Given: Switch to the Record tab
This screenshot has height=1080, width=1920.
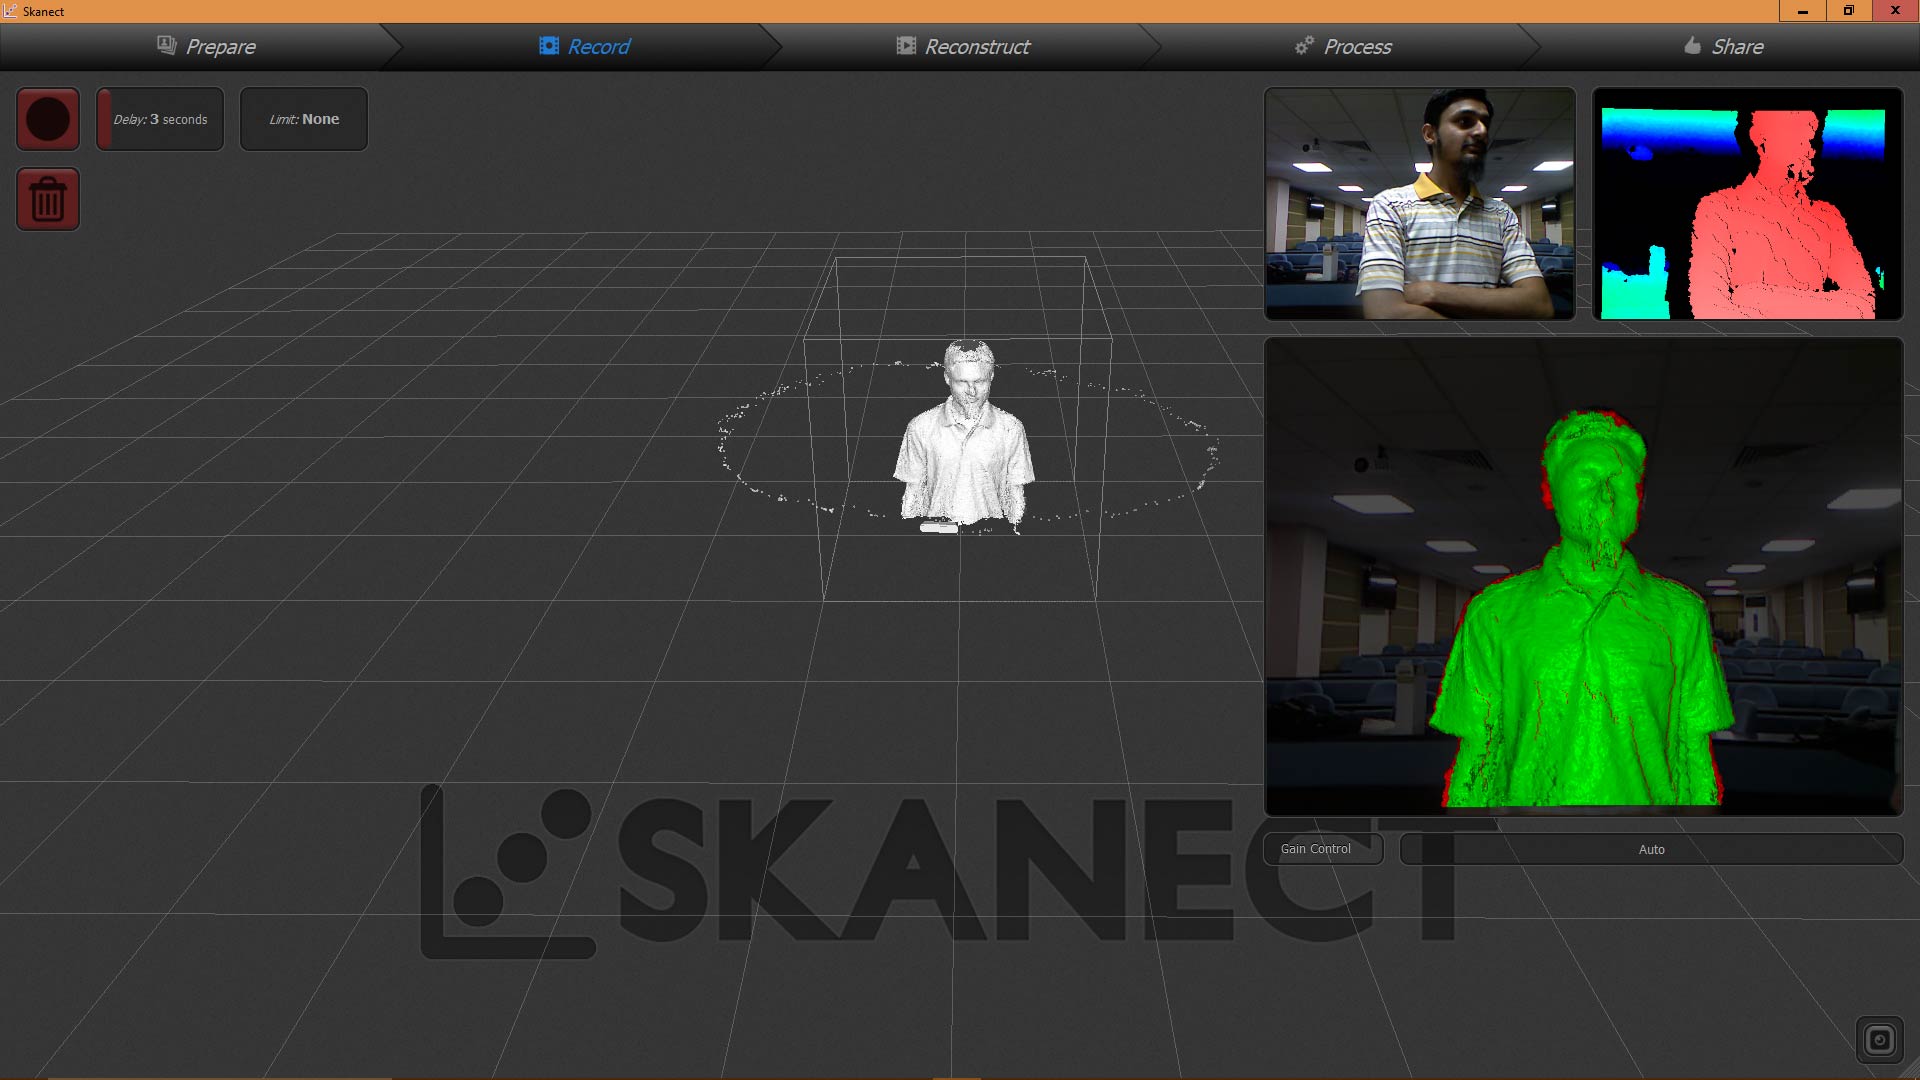Looking at the screenshot, I should [x=585, y=46].
